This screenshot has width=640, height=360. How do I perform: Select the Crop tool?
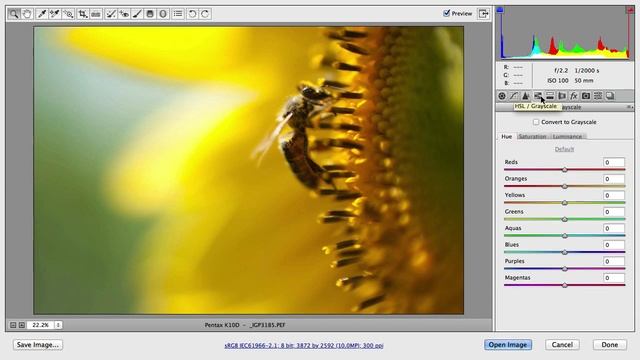(x=83, y=14)
